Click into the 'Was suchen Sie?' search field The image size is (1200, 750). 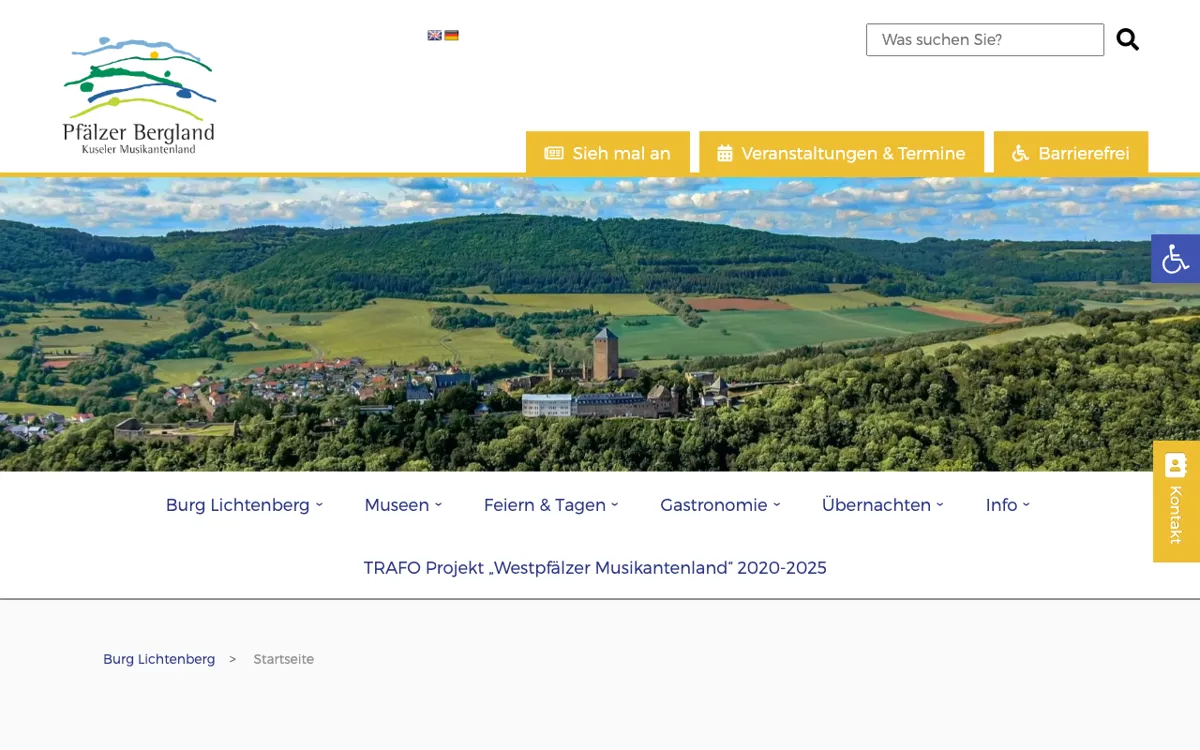pyautogui.click(x=985, y=40)
